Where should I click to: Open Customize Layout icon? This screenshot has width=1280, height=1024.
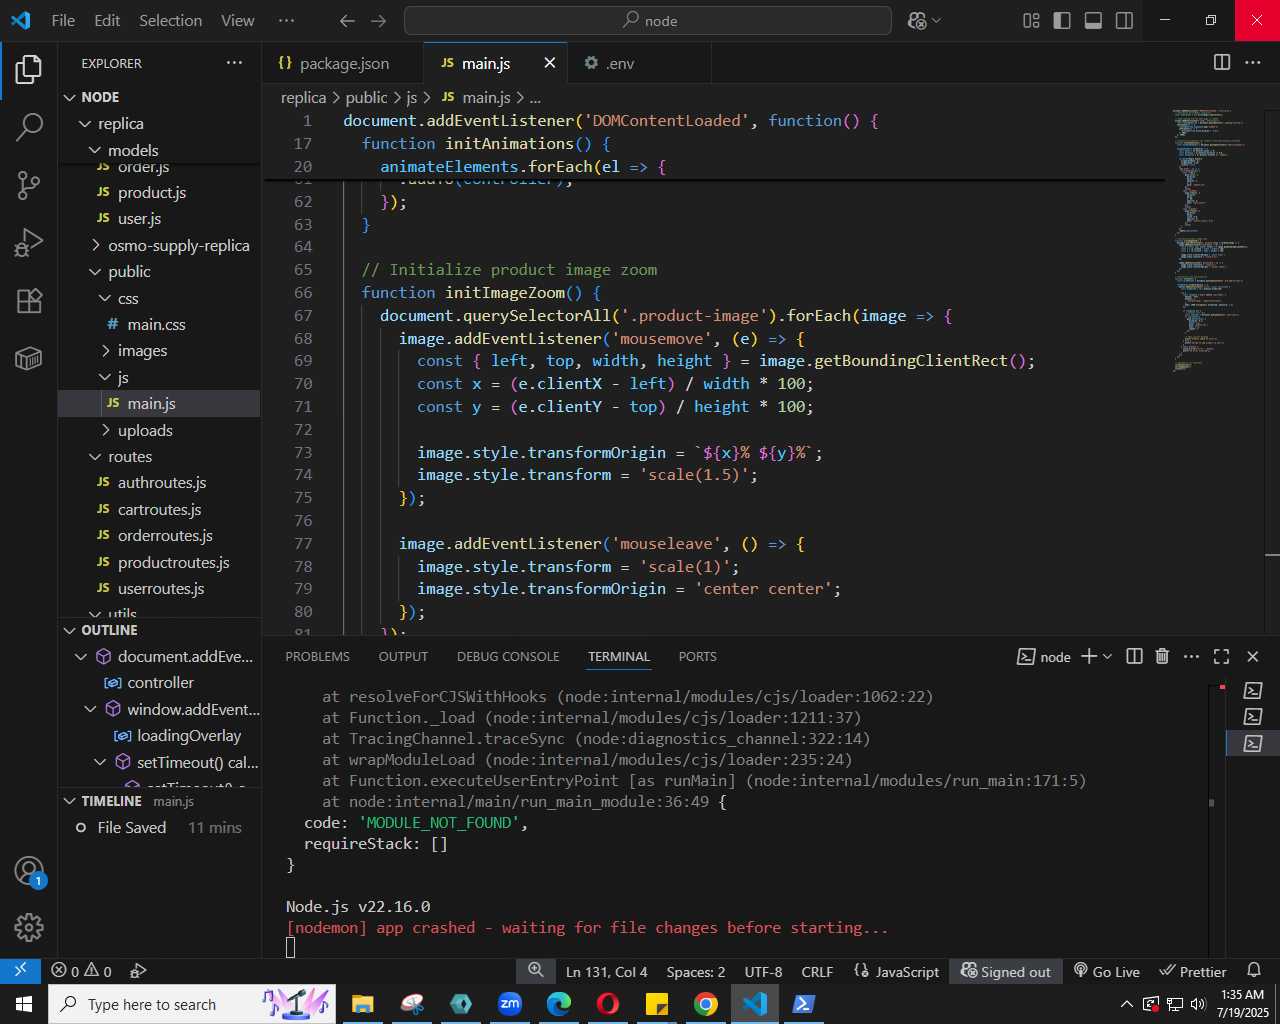1031,20
